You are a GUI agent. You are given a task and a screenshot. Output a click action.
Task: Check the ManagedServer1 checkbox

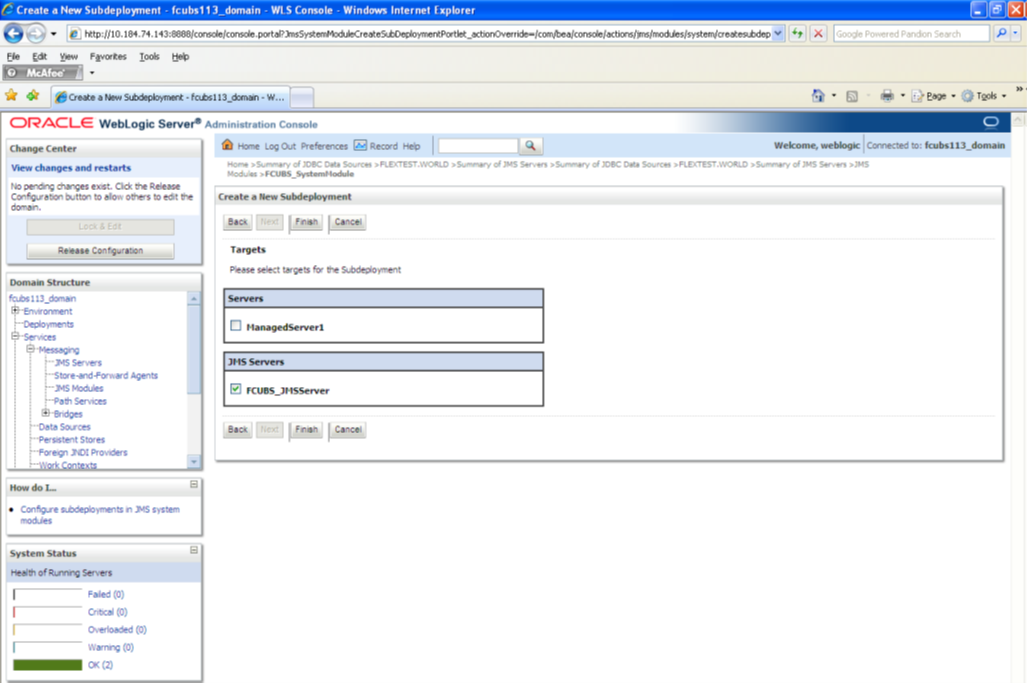(236, 325)
